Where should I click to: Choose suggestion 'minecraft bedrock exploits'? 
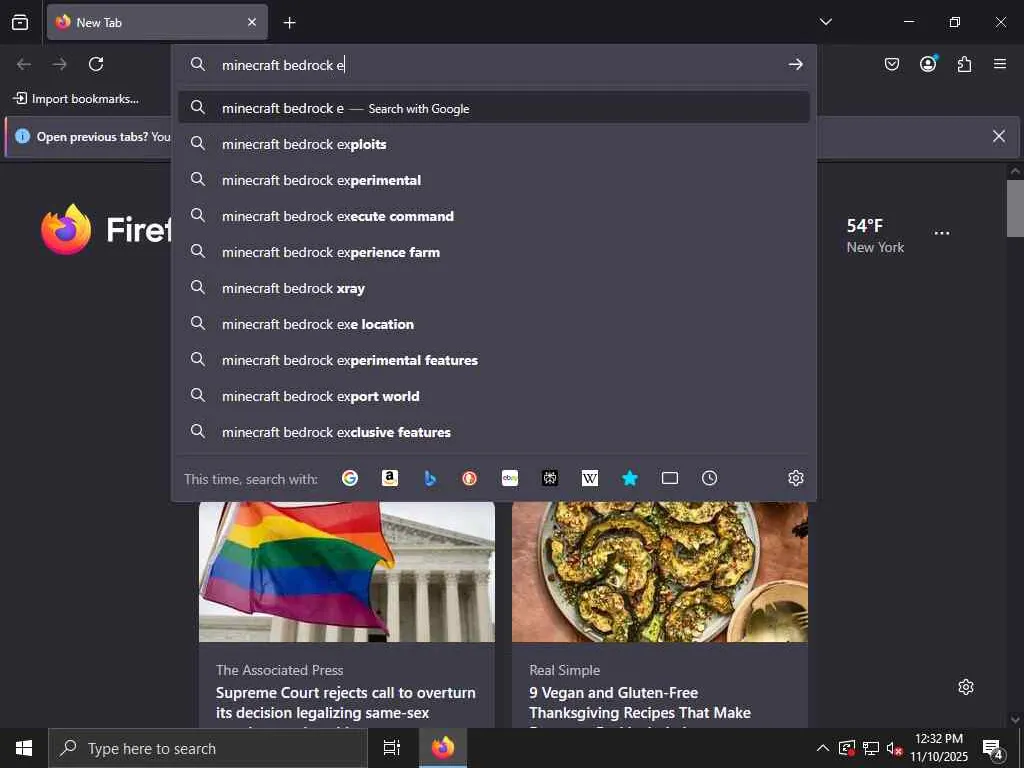point(494,144)
